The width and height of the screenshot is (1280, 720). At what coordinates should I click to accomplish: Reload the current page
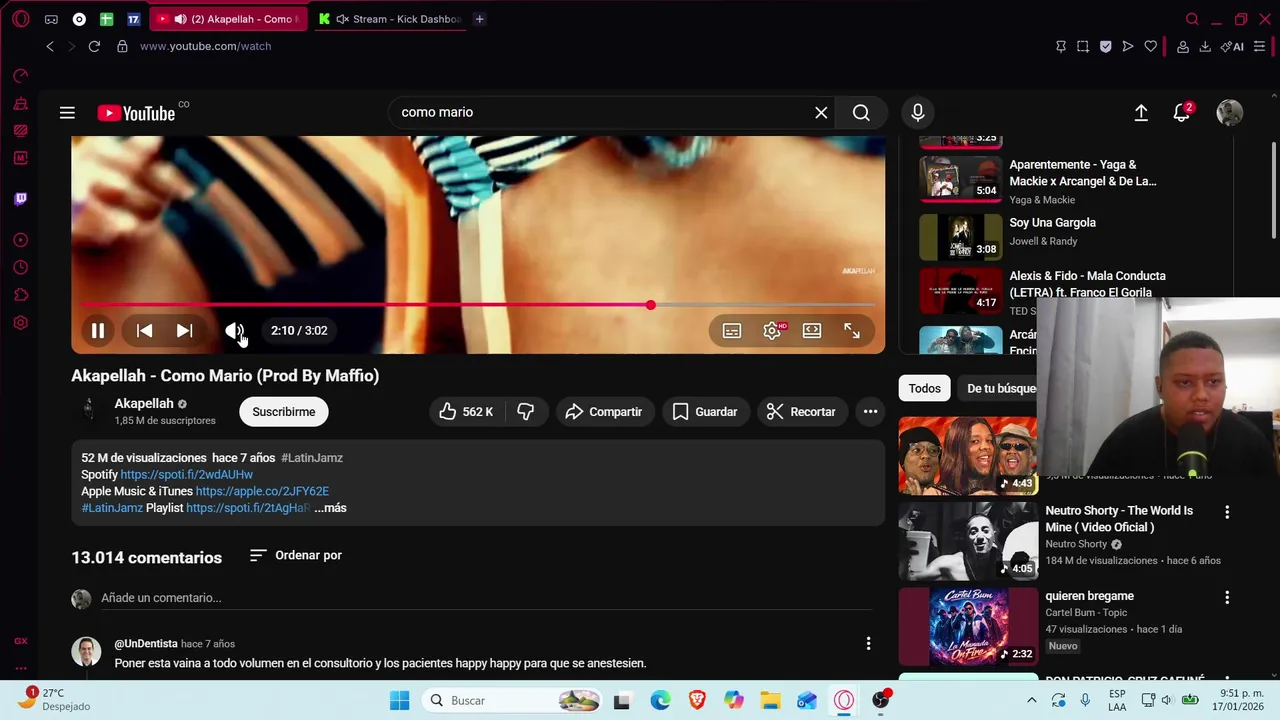(x=94, y=46)
